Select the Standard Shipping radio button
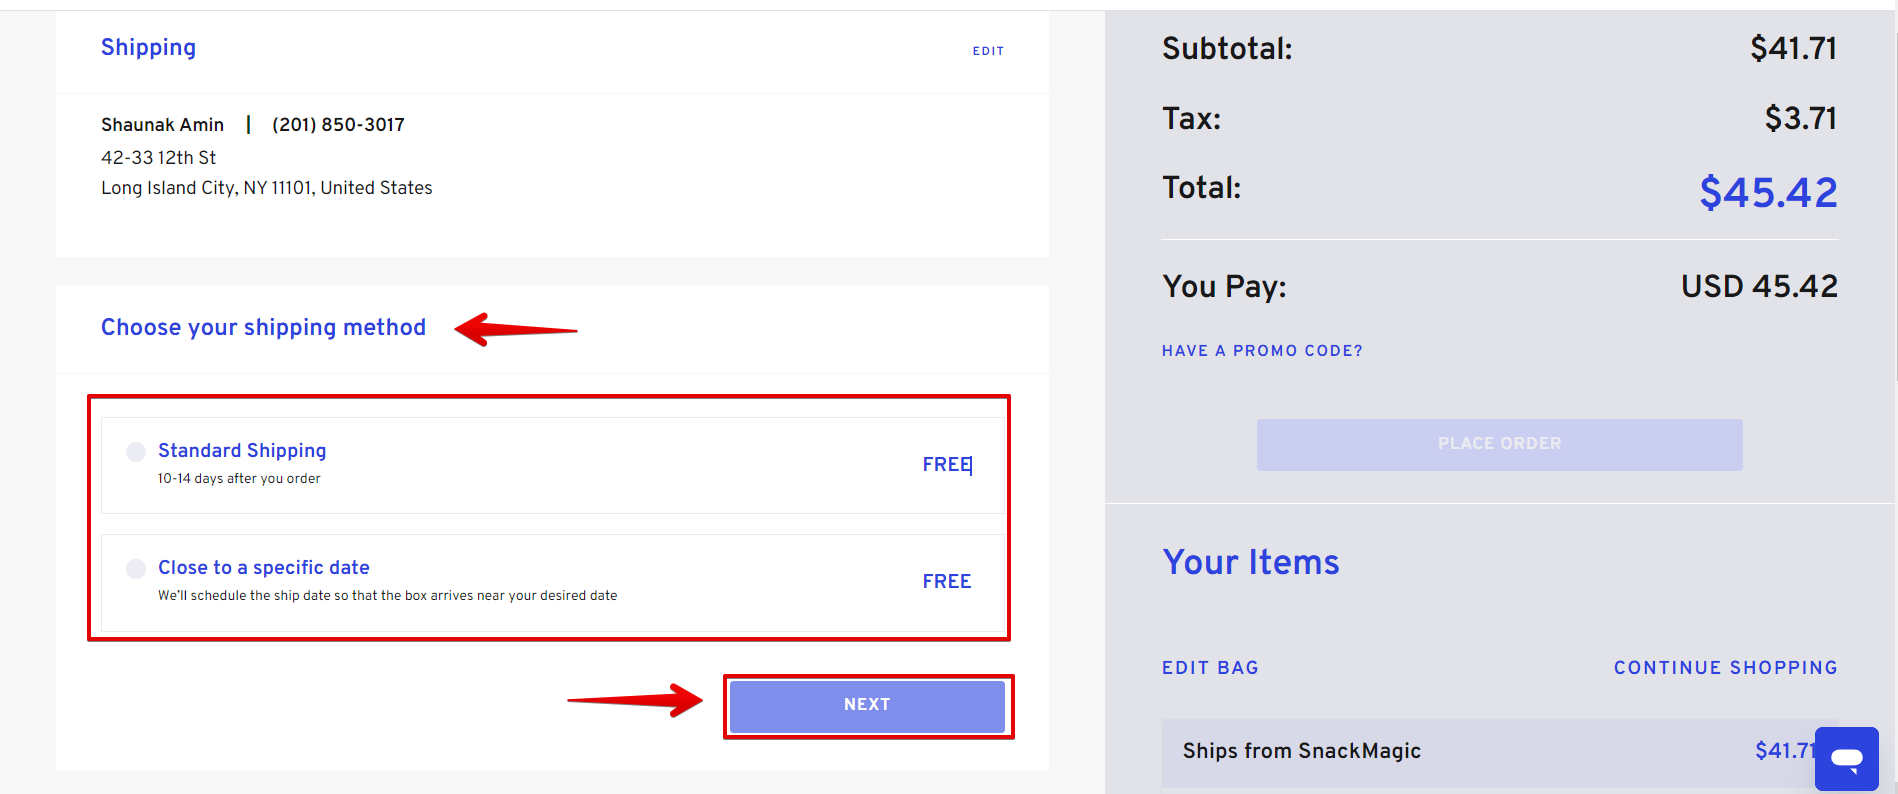 click(136, 452)
